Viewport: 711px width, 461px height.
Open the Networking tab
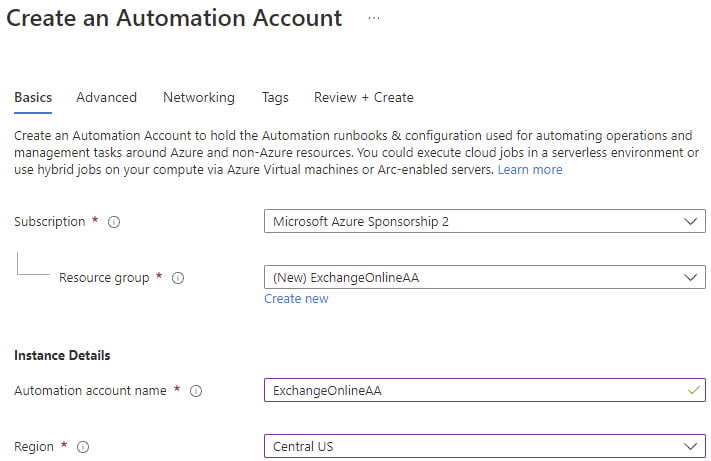(x=199, y=97)
